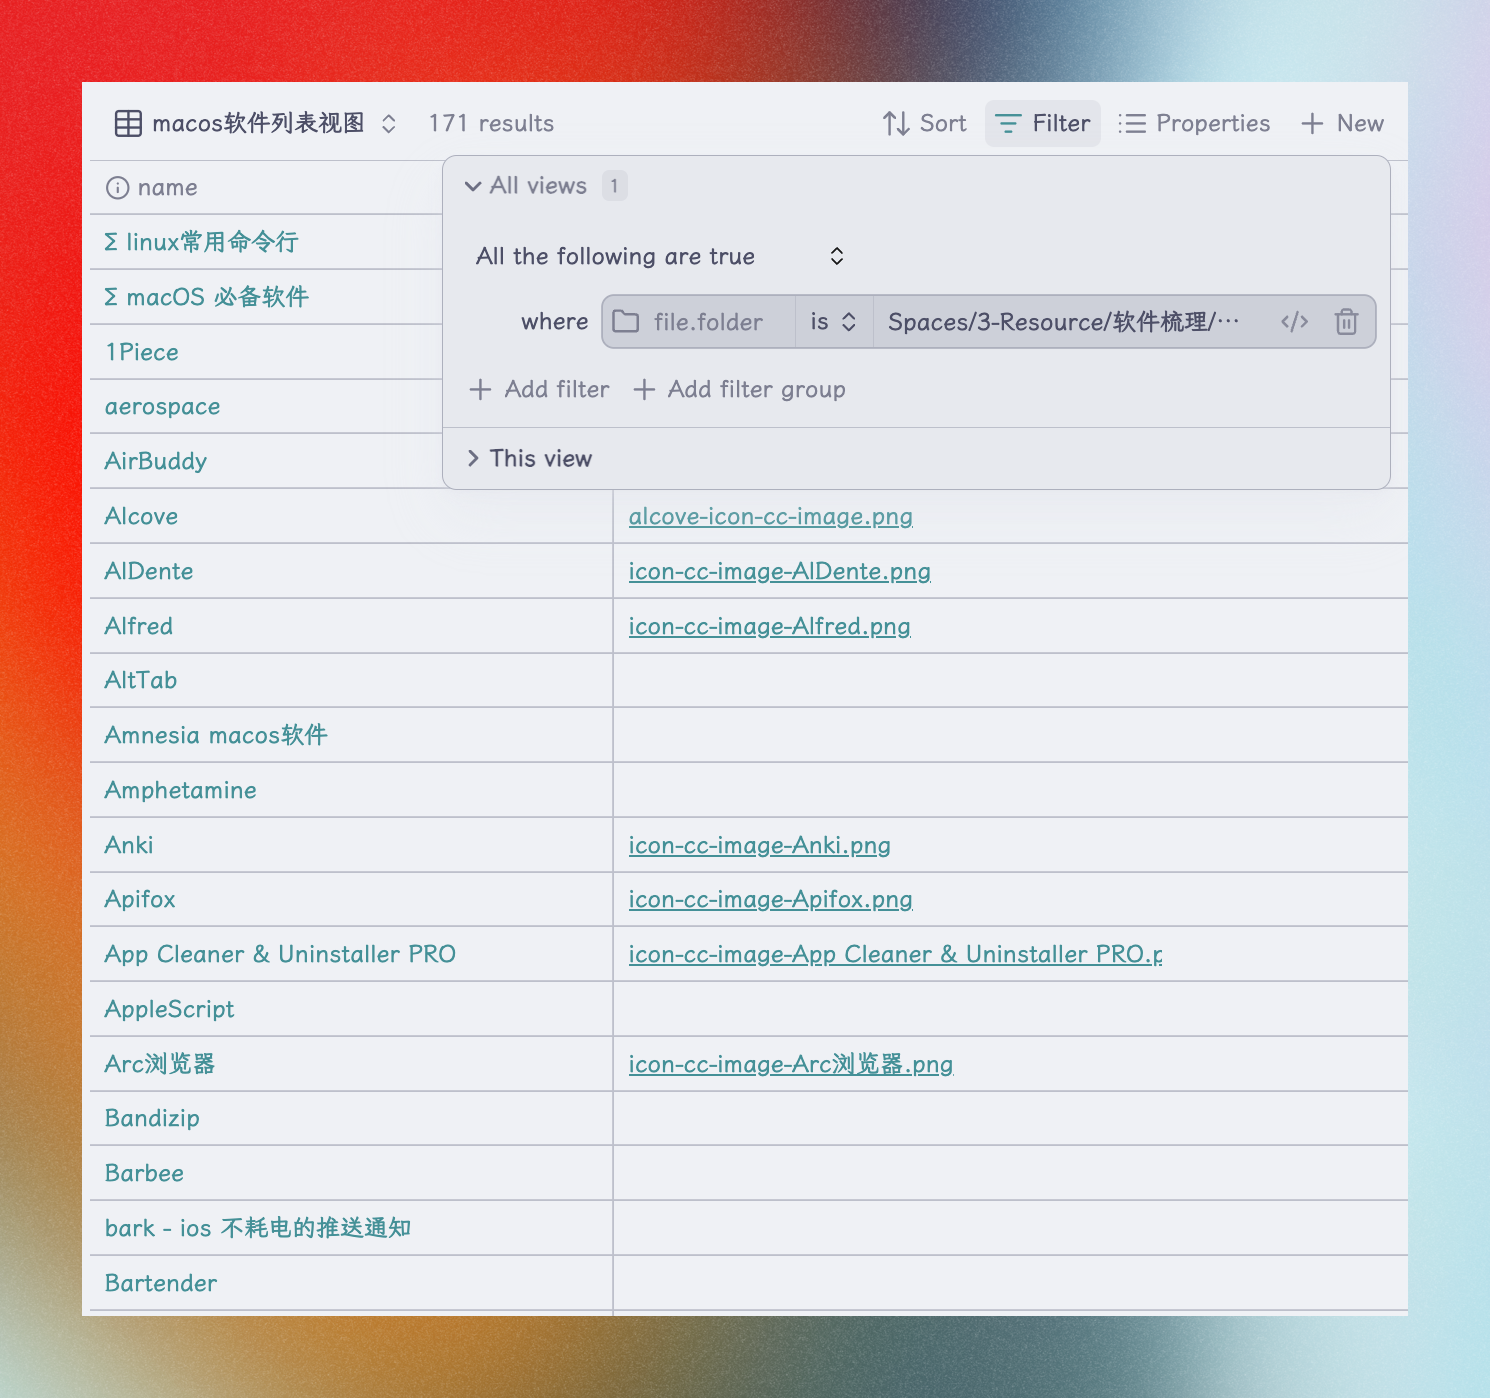Open the Anki note
This screenshot has height=1398, width=1490.
pyautogui.click(x=129, y=845)
